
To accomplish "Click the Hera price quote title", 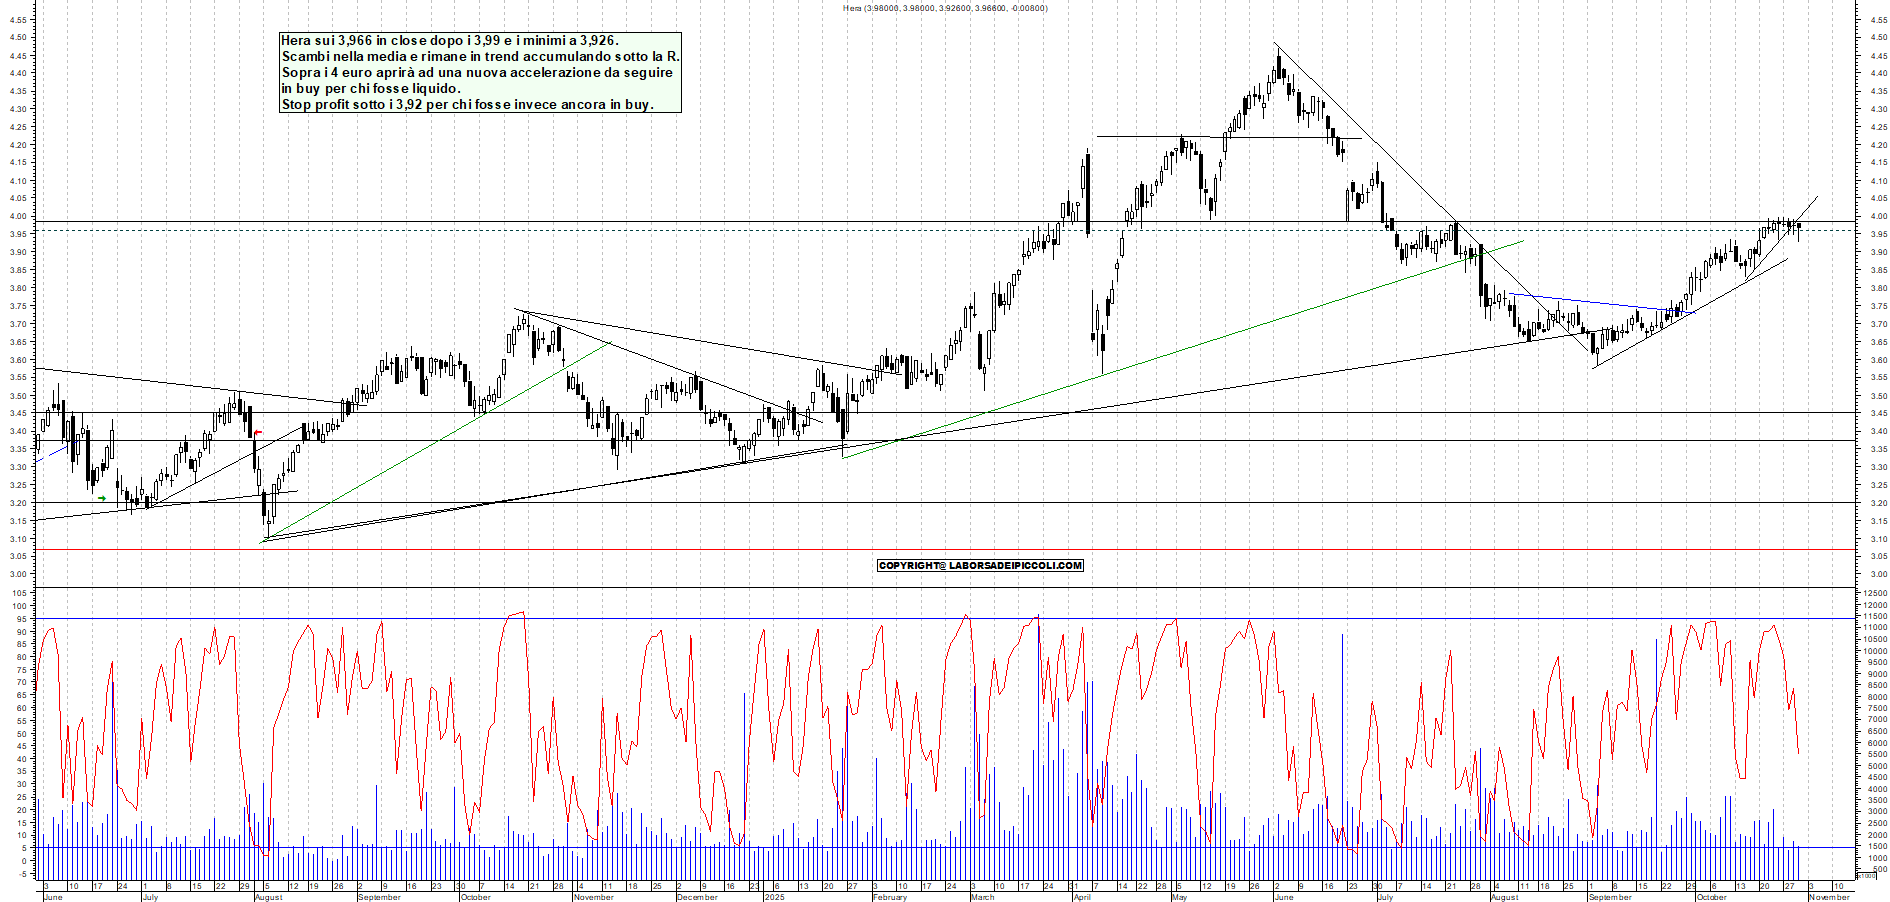I will coord(945,7).
